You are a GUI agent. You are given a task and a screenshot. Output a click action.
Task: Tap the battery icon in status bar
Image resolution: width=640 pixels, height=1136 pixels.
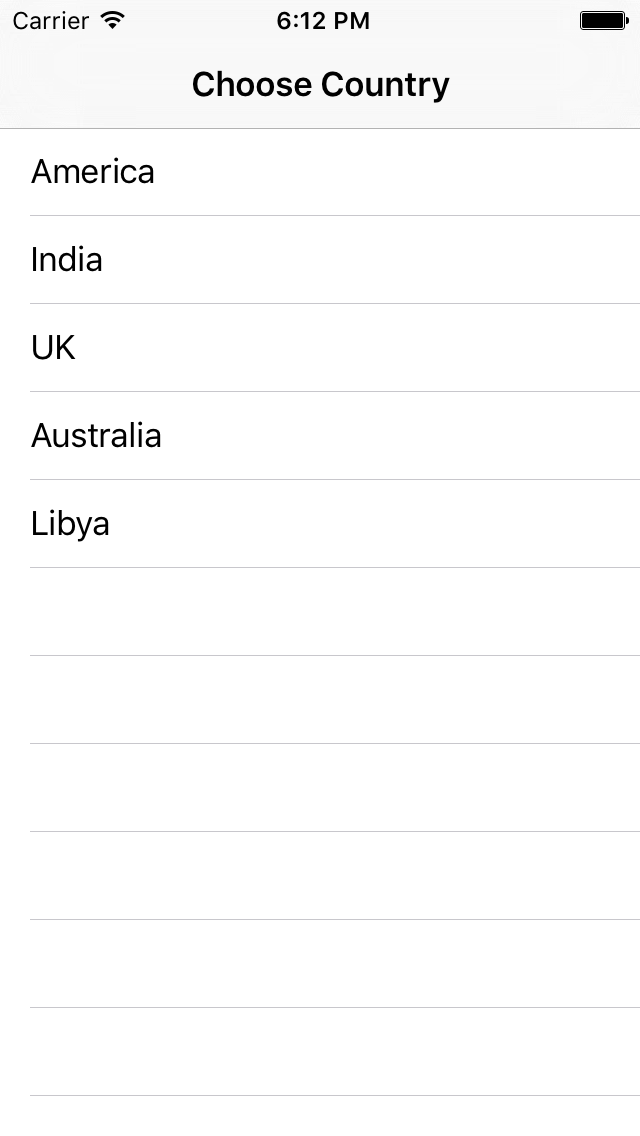coord(604,20)
